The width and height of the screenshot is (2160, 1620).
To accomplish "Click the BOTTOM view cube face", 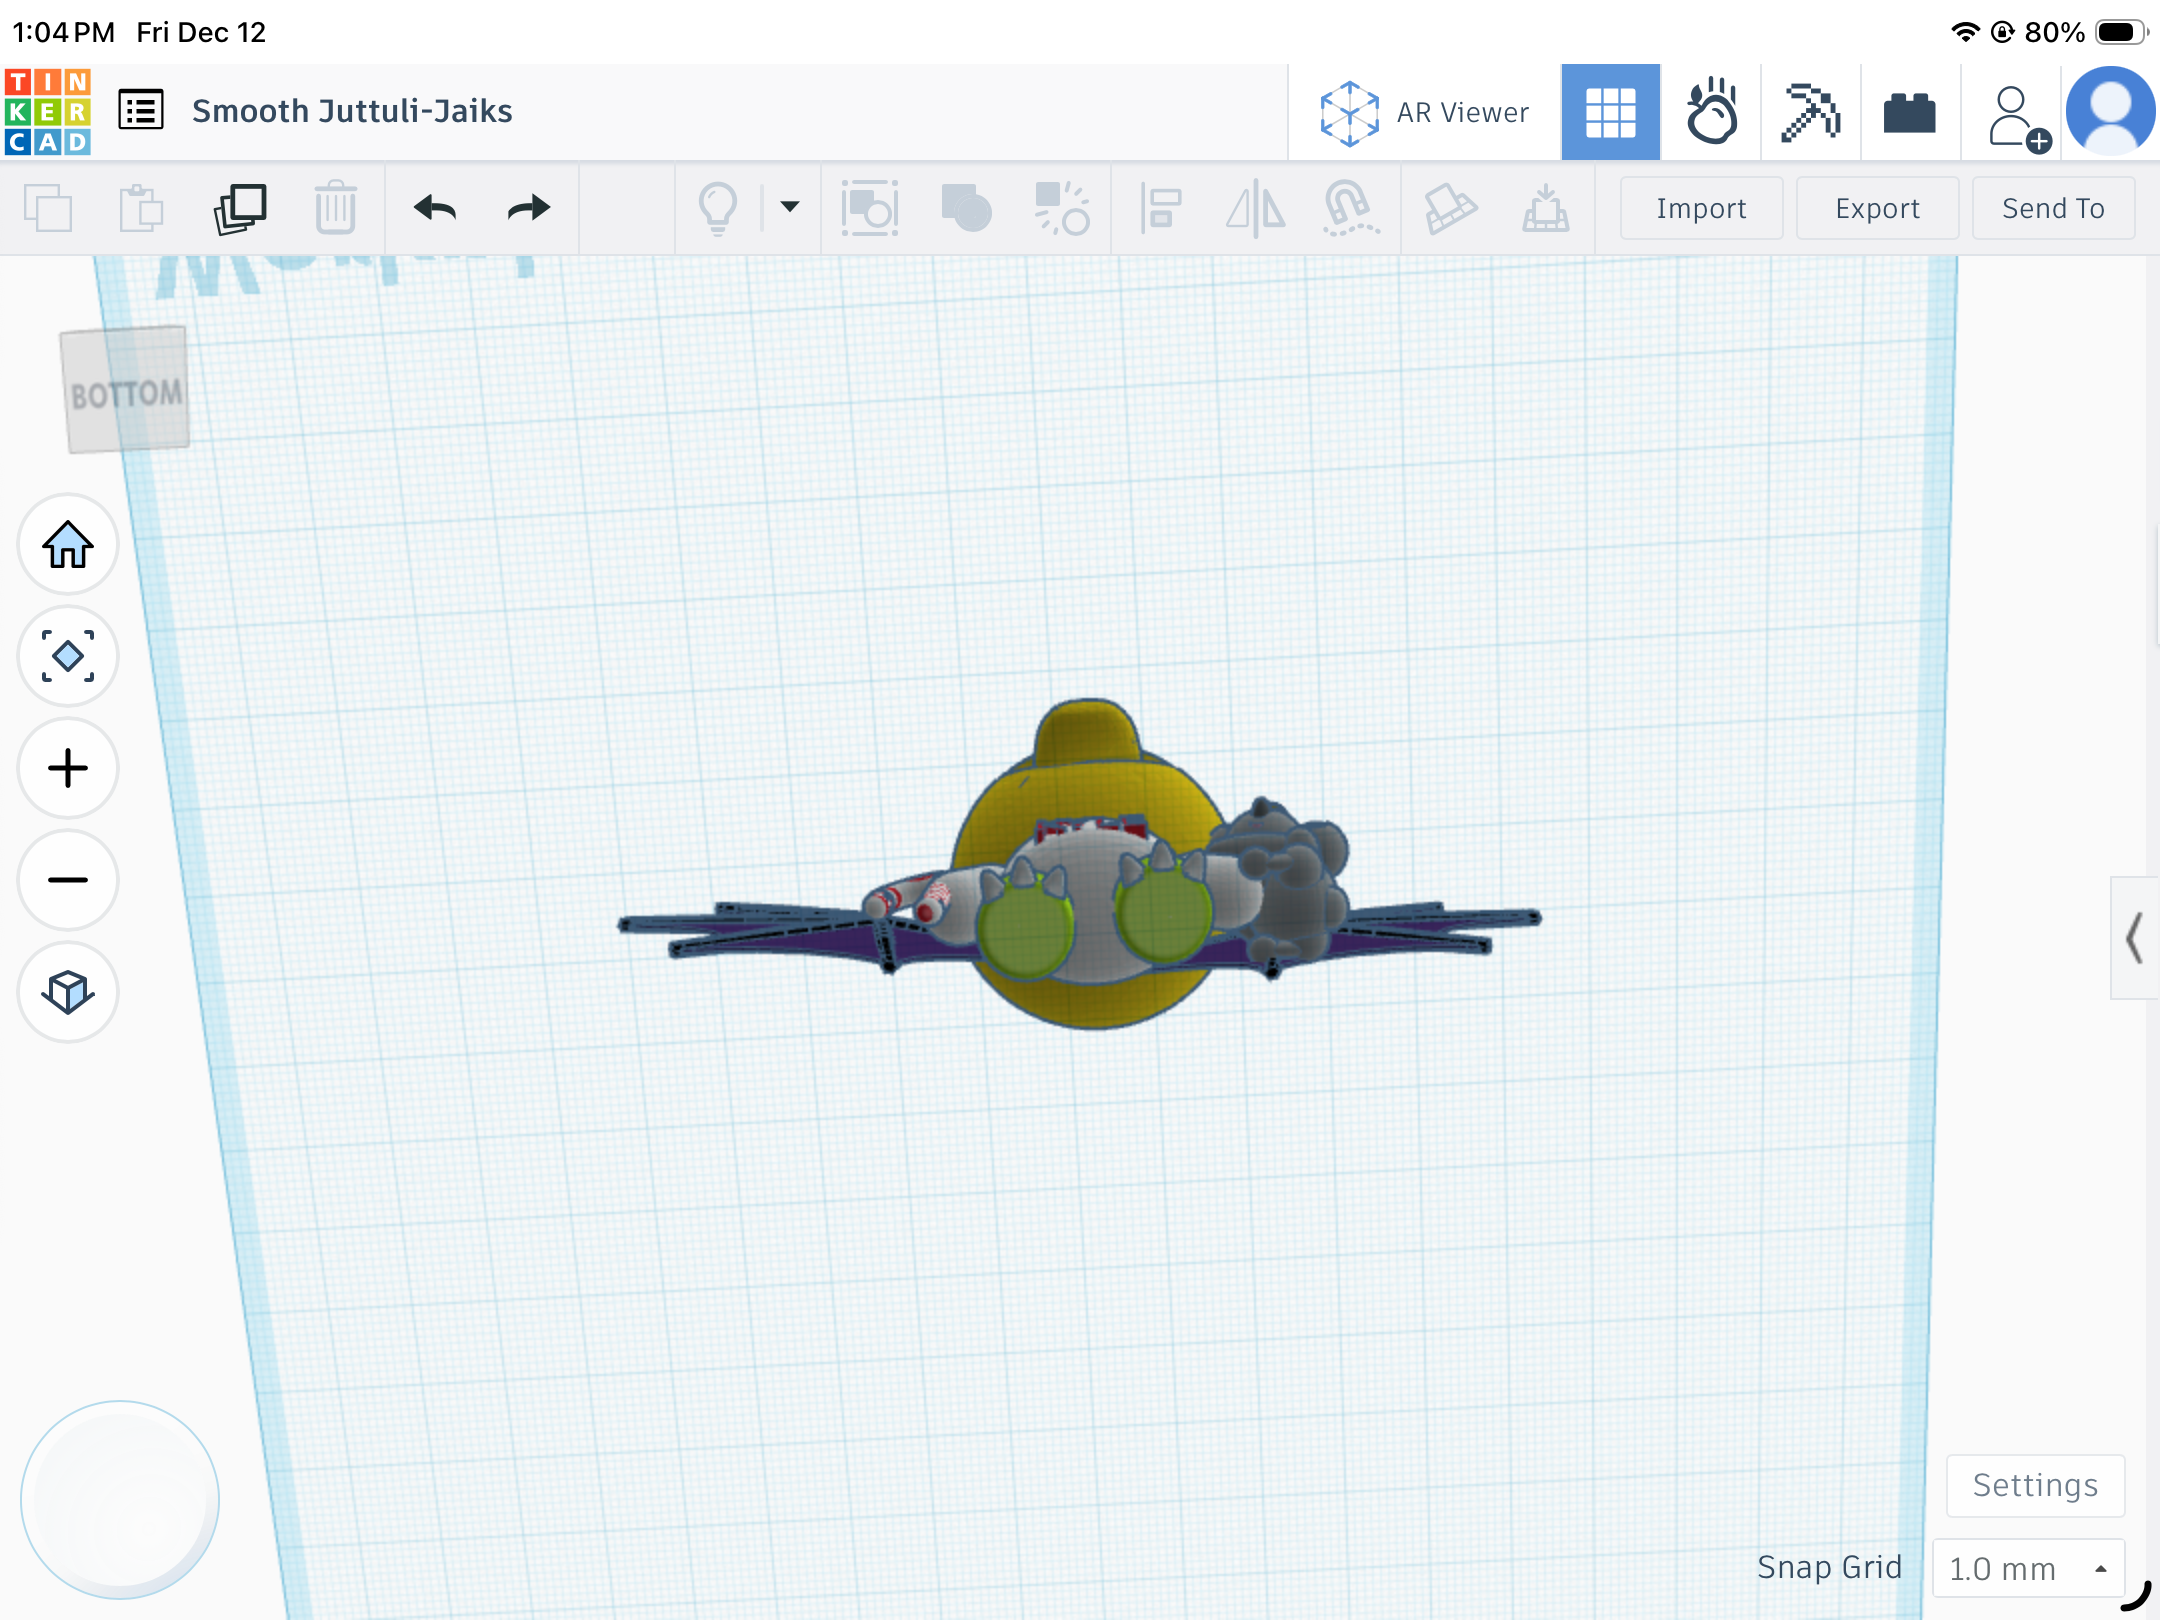I will click(126, 390).
